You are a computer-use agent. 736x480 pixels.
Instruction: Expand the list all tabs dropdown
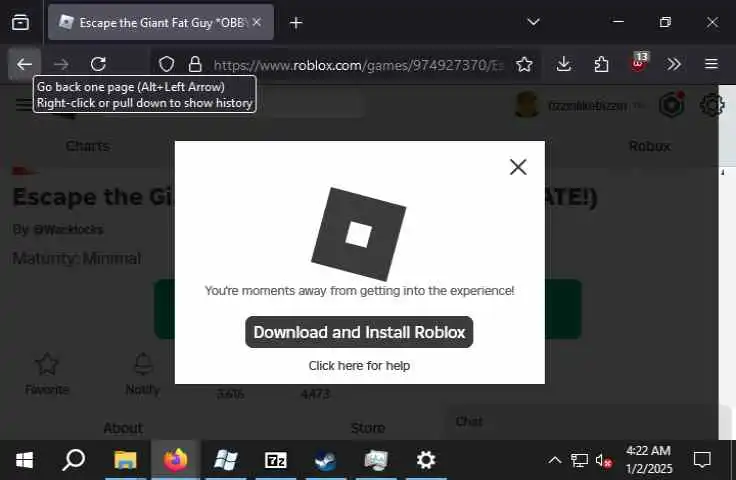click(533, 22)
